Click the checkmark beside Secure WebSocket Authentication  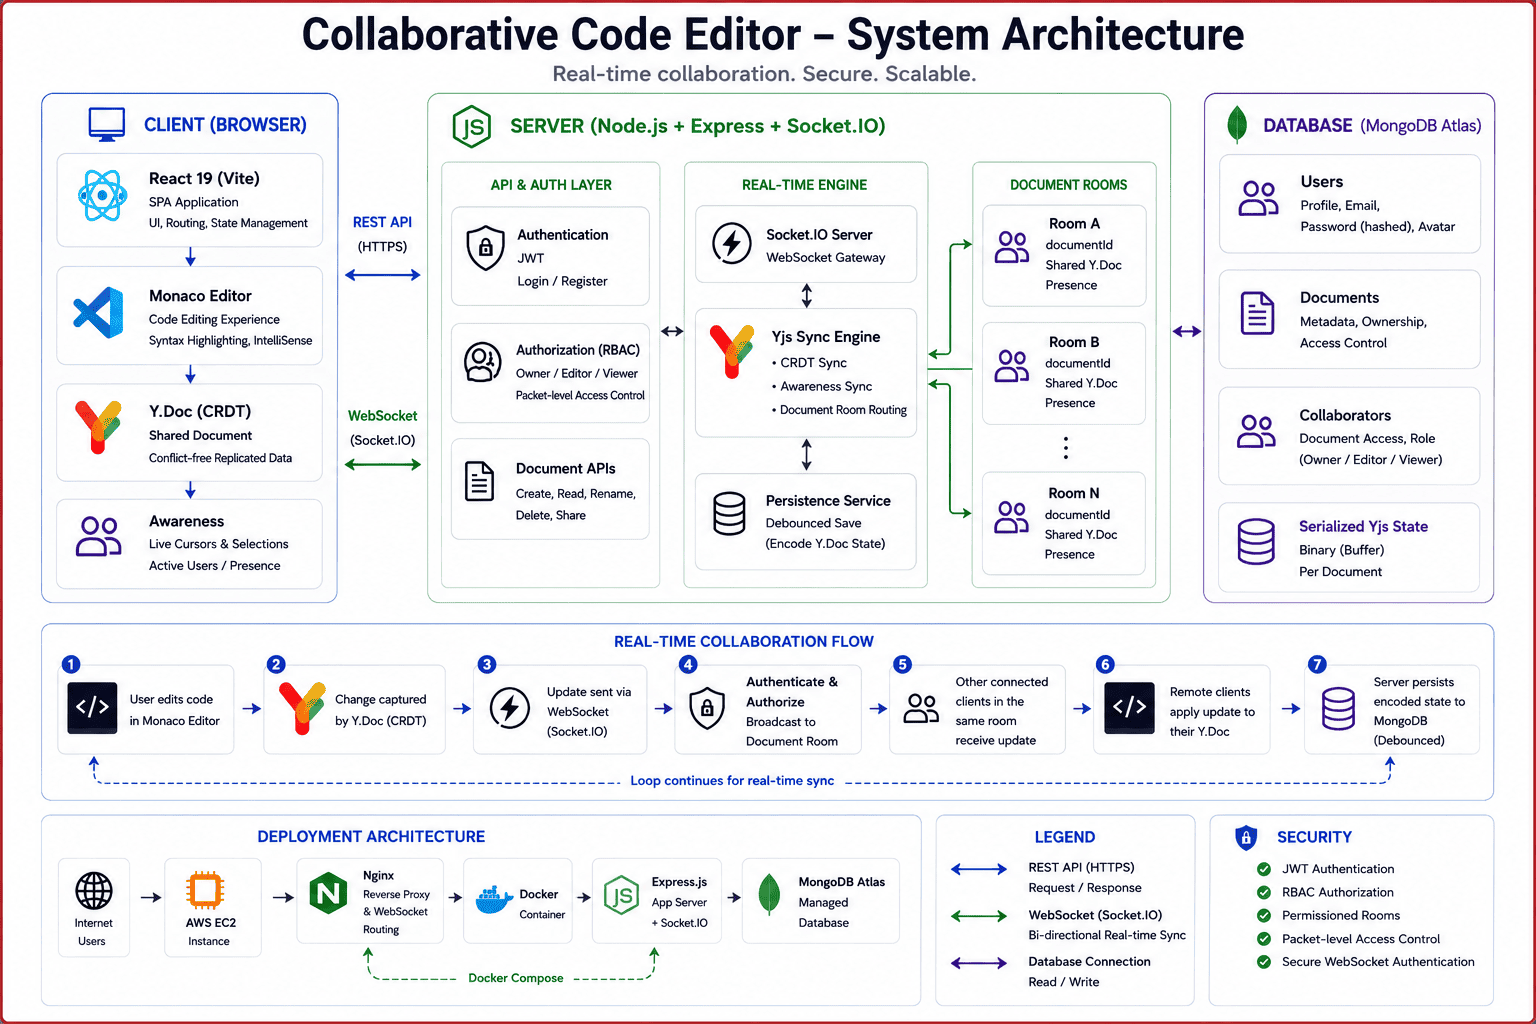pyautogui.click(x=1264, y=962)
